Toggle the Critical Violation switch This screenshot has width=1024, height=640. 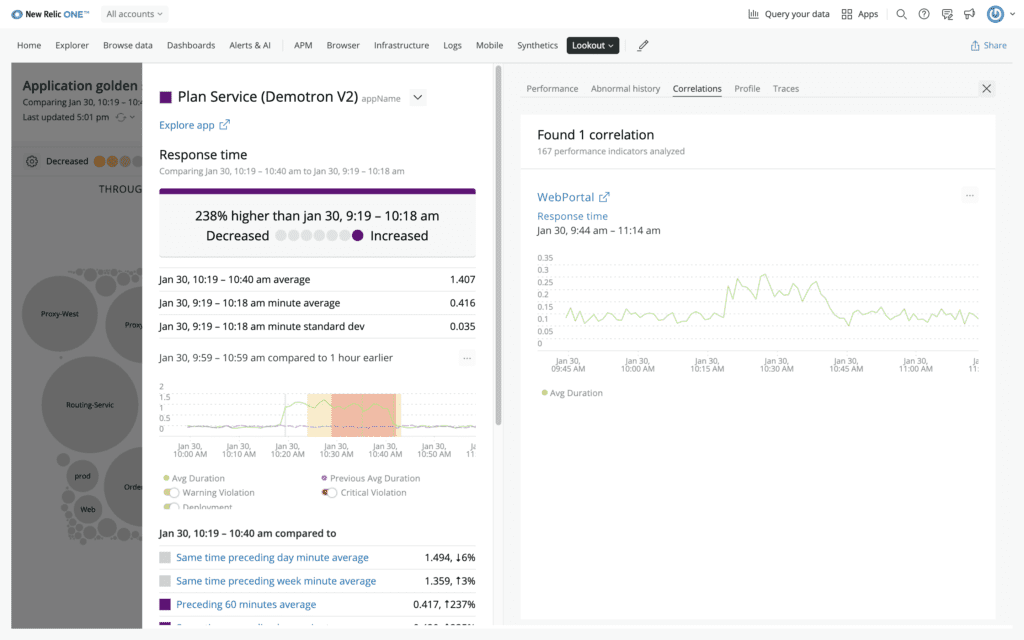(329, 492)
